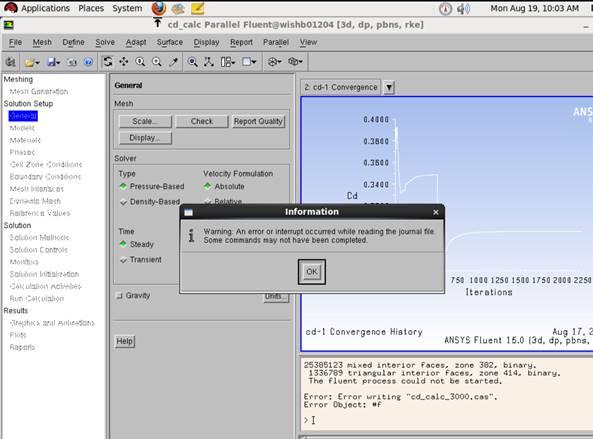Click the clock date in top panel
This screenshot has width=593, height=439.
pos(534,8)
